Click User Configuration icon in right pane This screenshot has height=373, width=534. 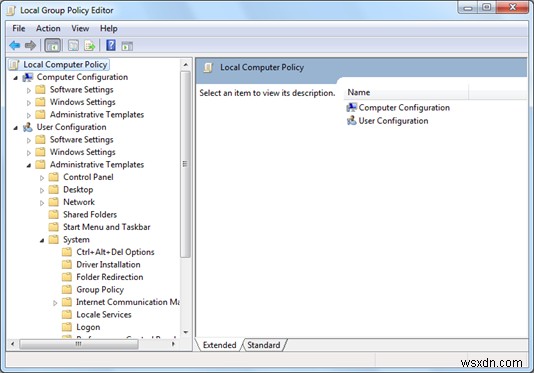click(351, 121)
